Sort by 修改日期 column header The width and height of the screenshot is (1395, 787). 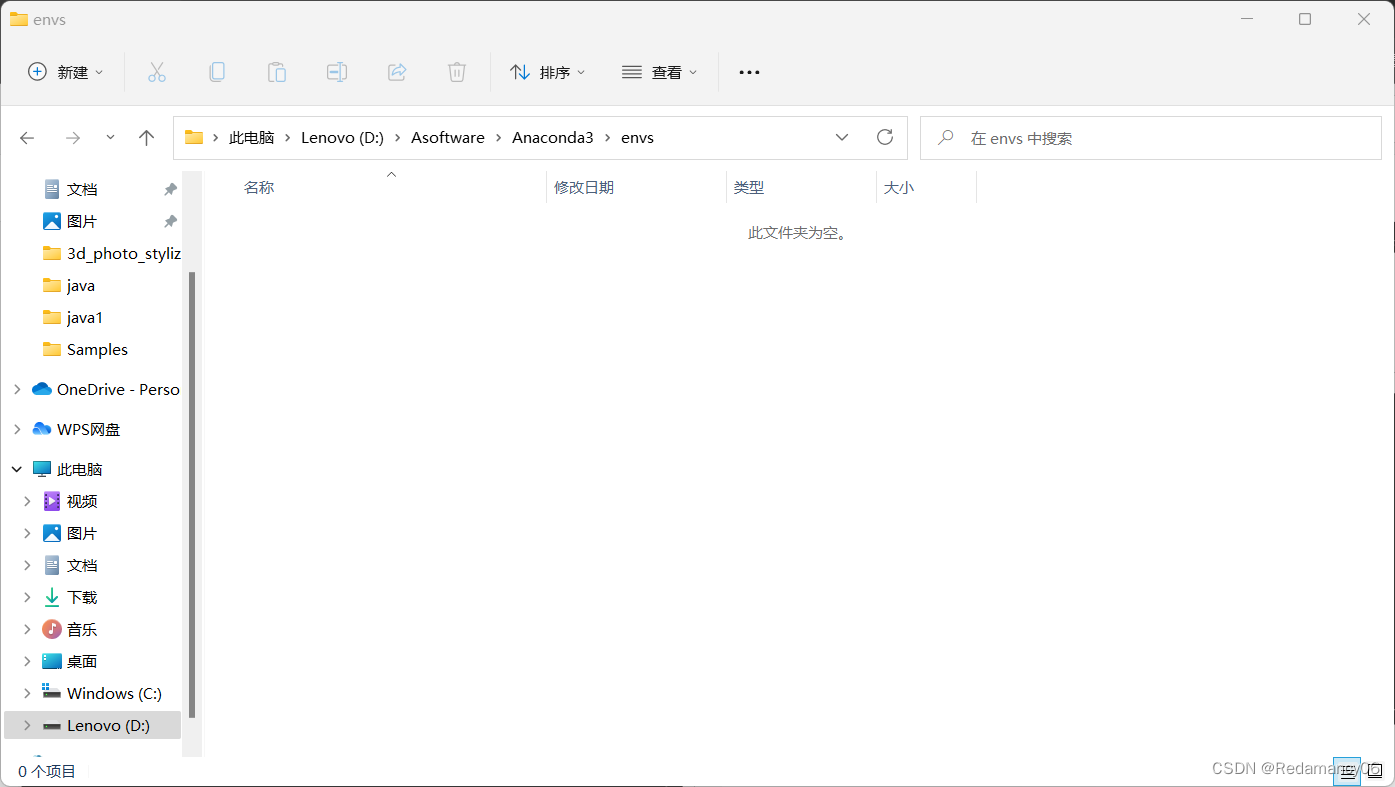pyautogui.click(x=584, y=188)
